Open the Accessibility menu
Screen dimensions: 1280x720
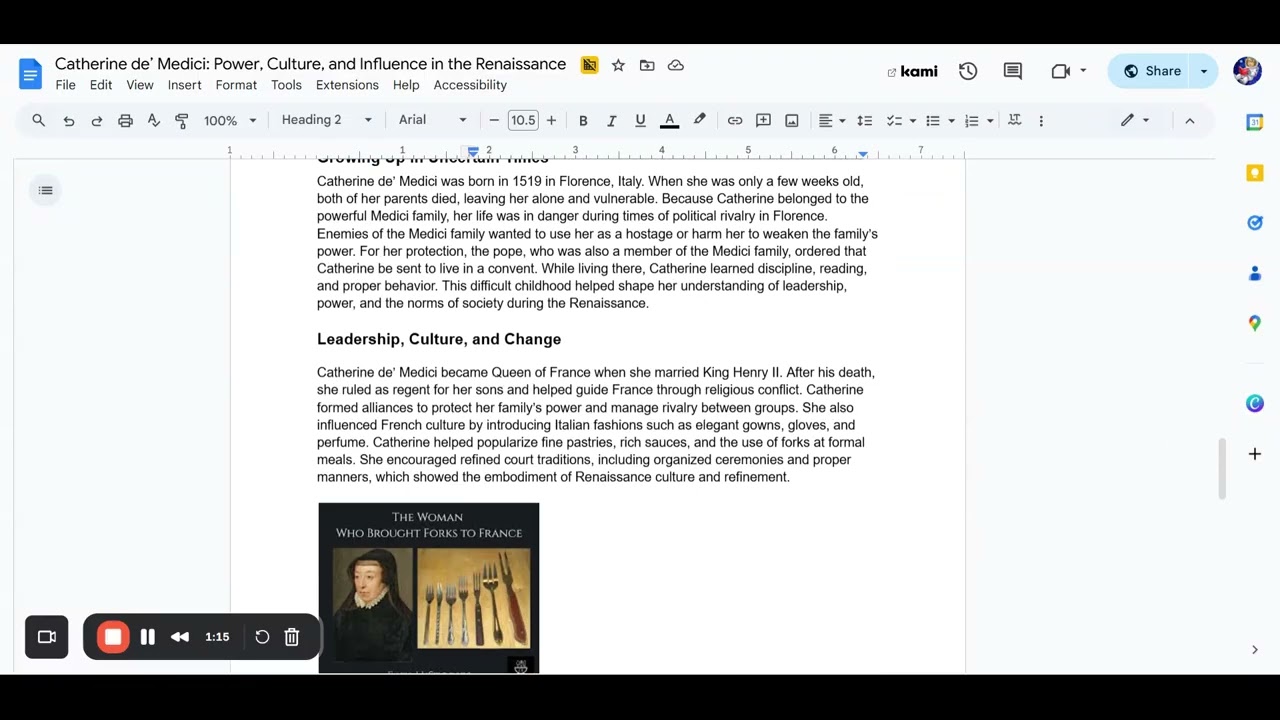[x=470, y=85]
